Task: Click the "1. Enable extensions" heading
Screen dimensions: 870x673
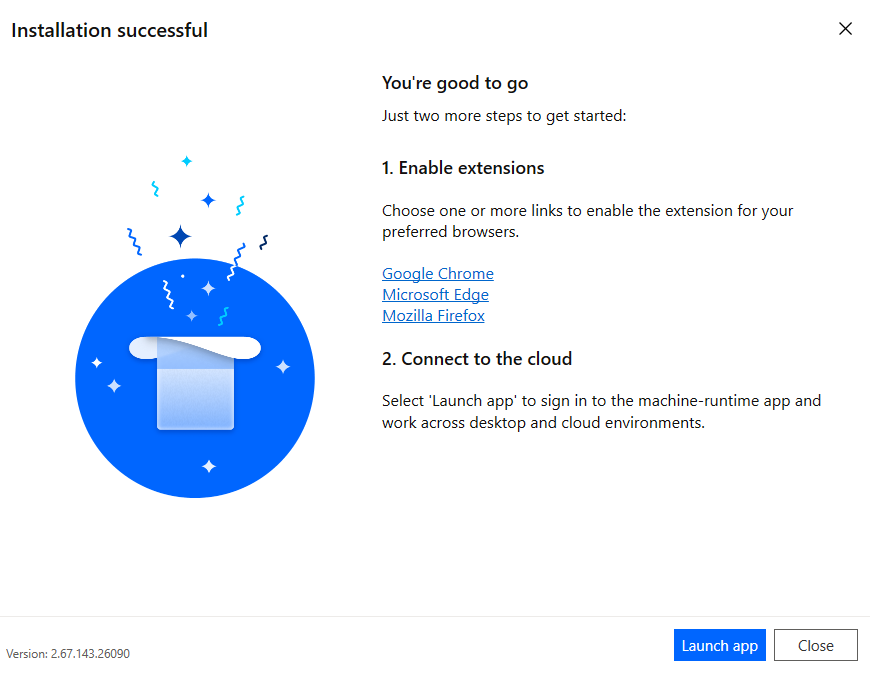Action: point(463,168)
